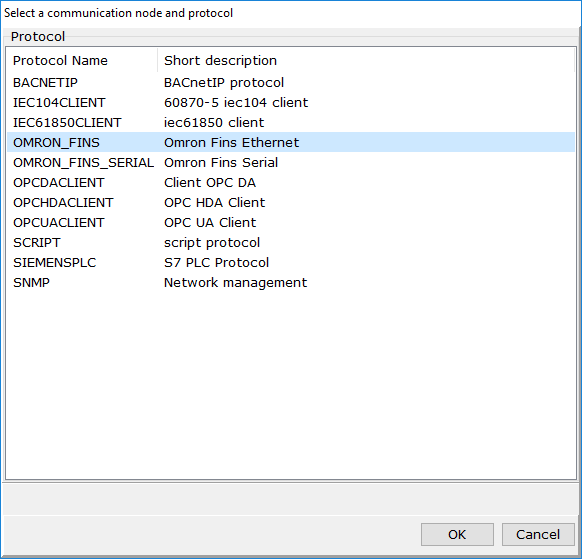Choose the SNMP protocol row
Viewport: 582px width, 559px height.
[x=291, y=283]
